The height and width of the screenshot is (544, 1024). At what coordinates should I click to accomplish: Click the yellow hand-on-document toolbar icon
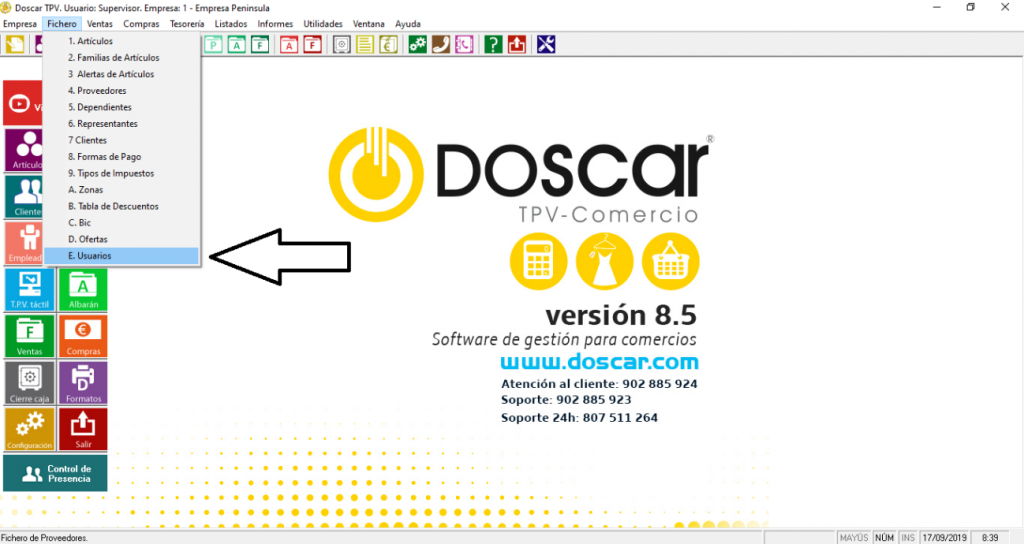(15, 44)
